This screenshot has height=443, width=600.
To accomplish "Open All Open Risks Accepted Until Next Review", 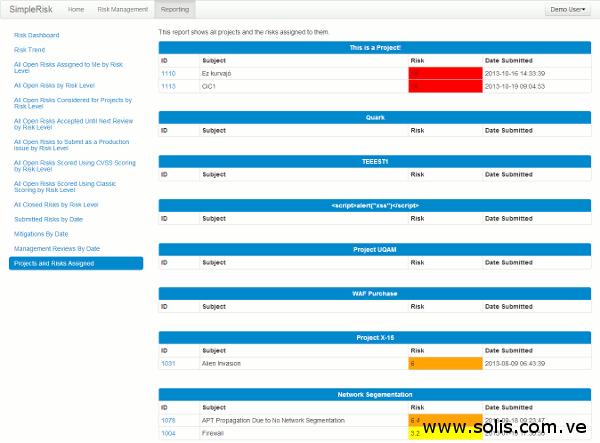I will tap(73, 124).
